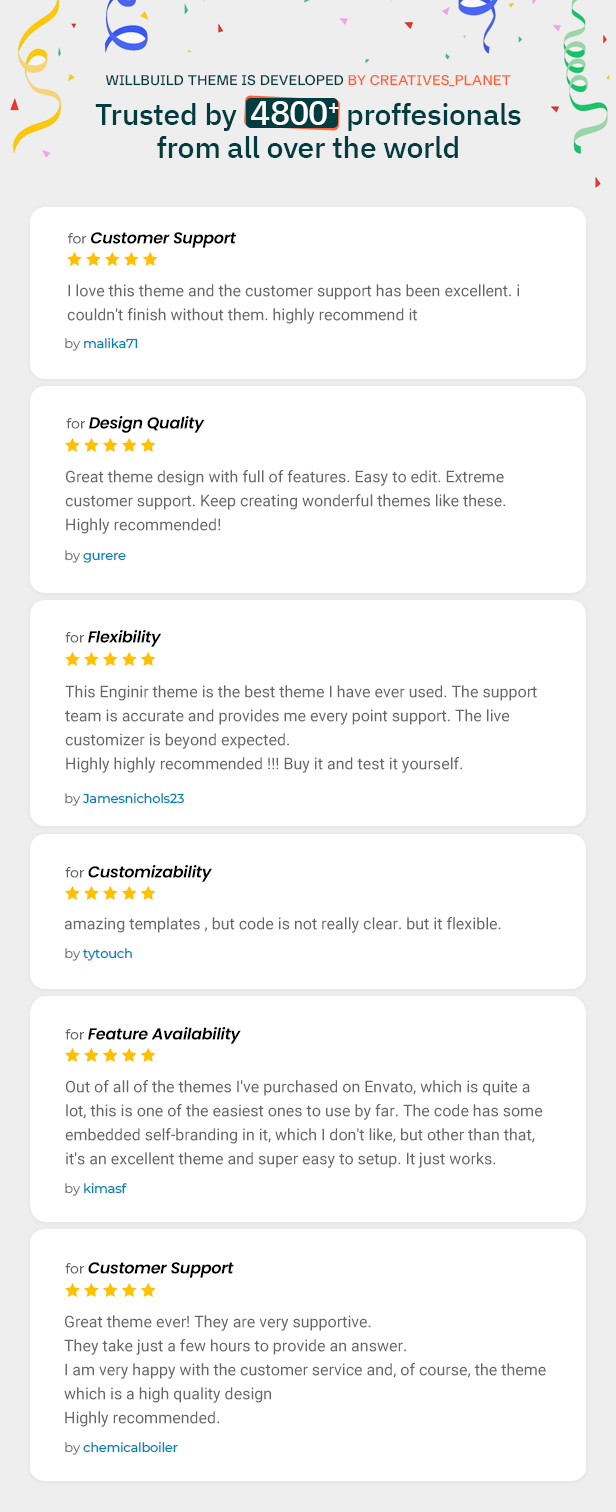The image size is (616, 1512).
Task: Click the Jamesnichols23 username link
Action: point(133,798)
